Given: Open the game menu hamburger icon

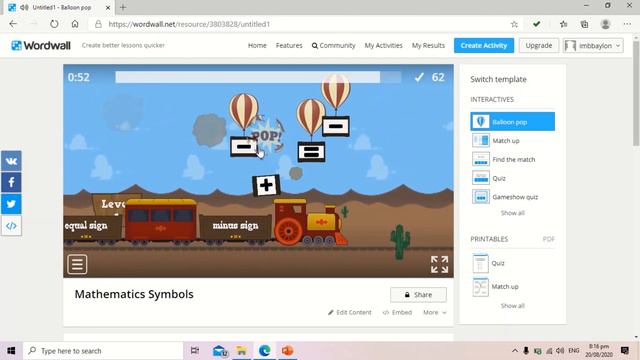Looking at the screenshot, I should point(77,264).
